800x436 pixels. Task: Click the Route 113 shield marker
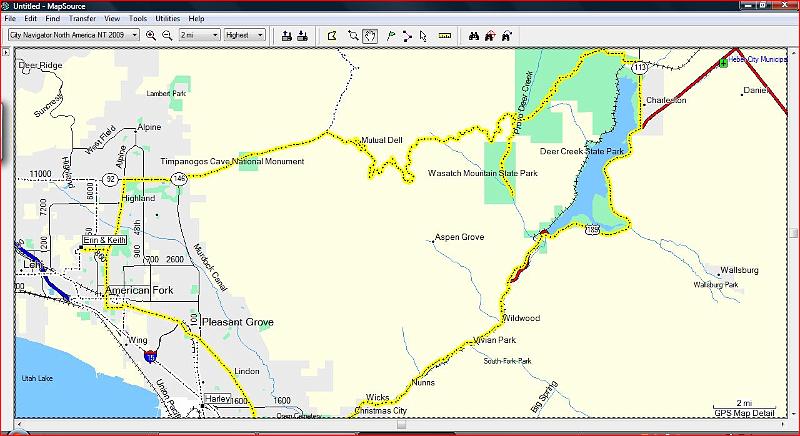tap(639, 67)
